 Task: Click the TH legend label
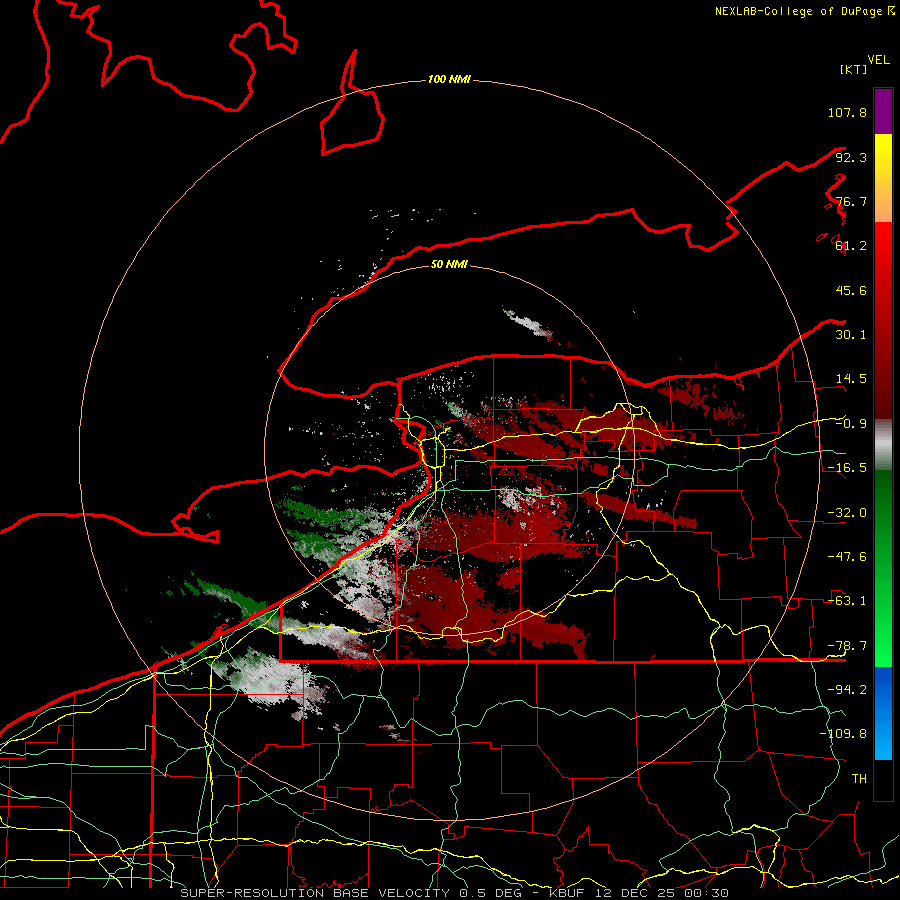pyautogui.click(x=859, y=779)
